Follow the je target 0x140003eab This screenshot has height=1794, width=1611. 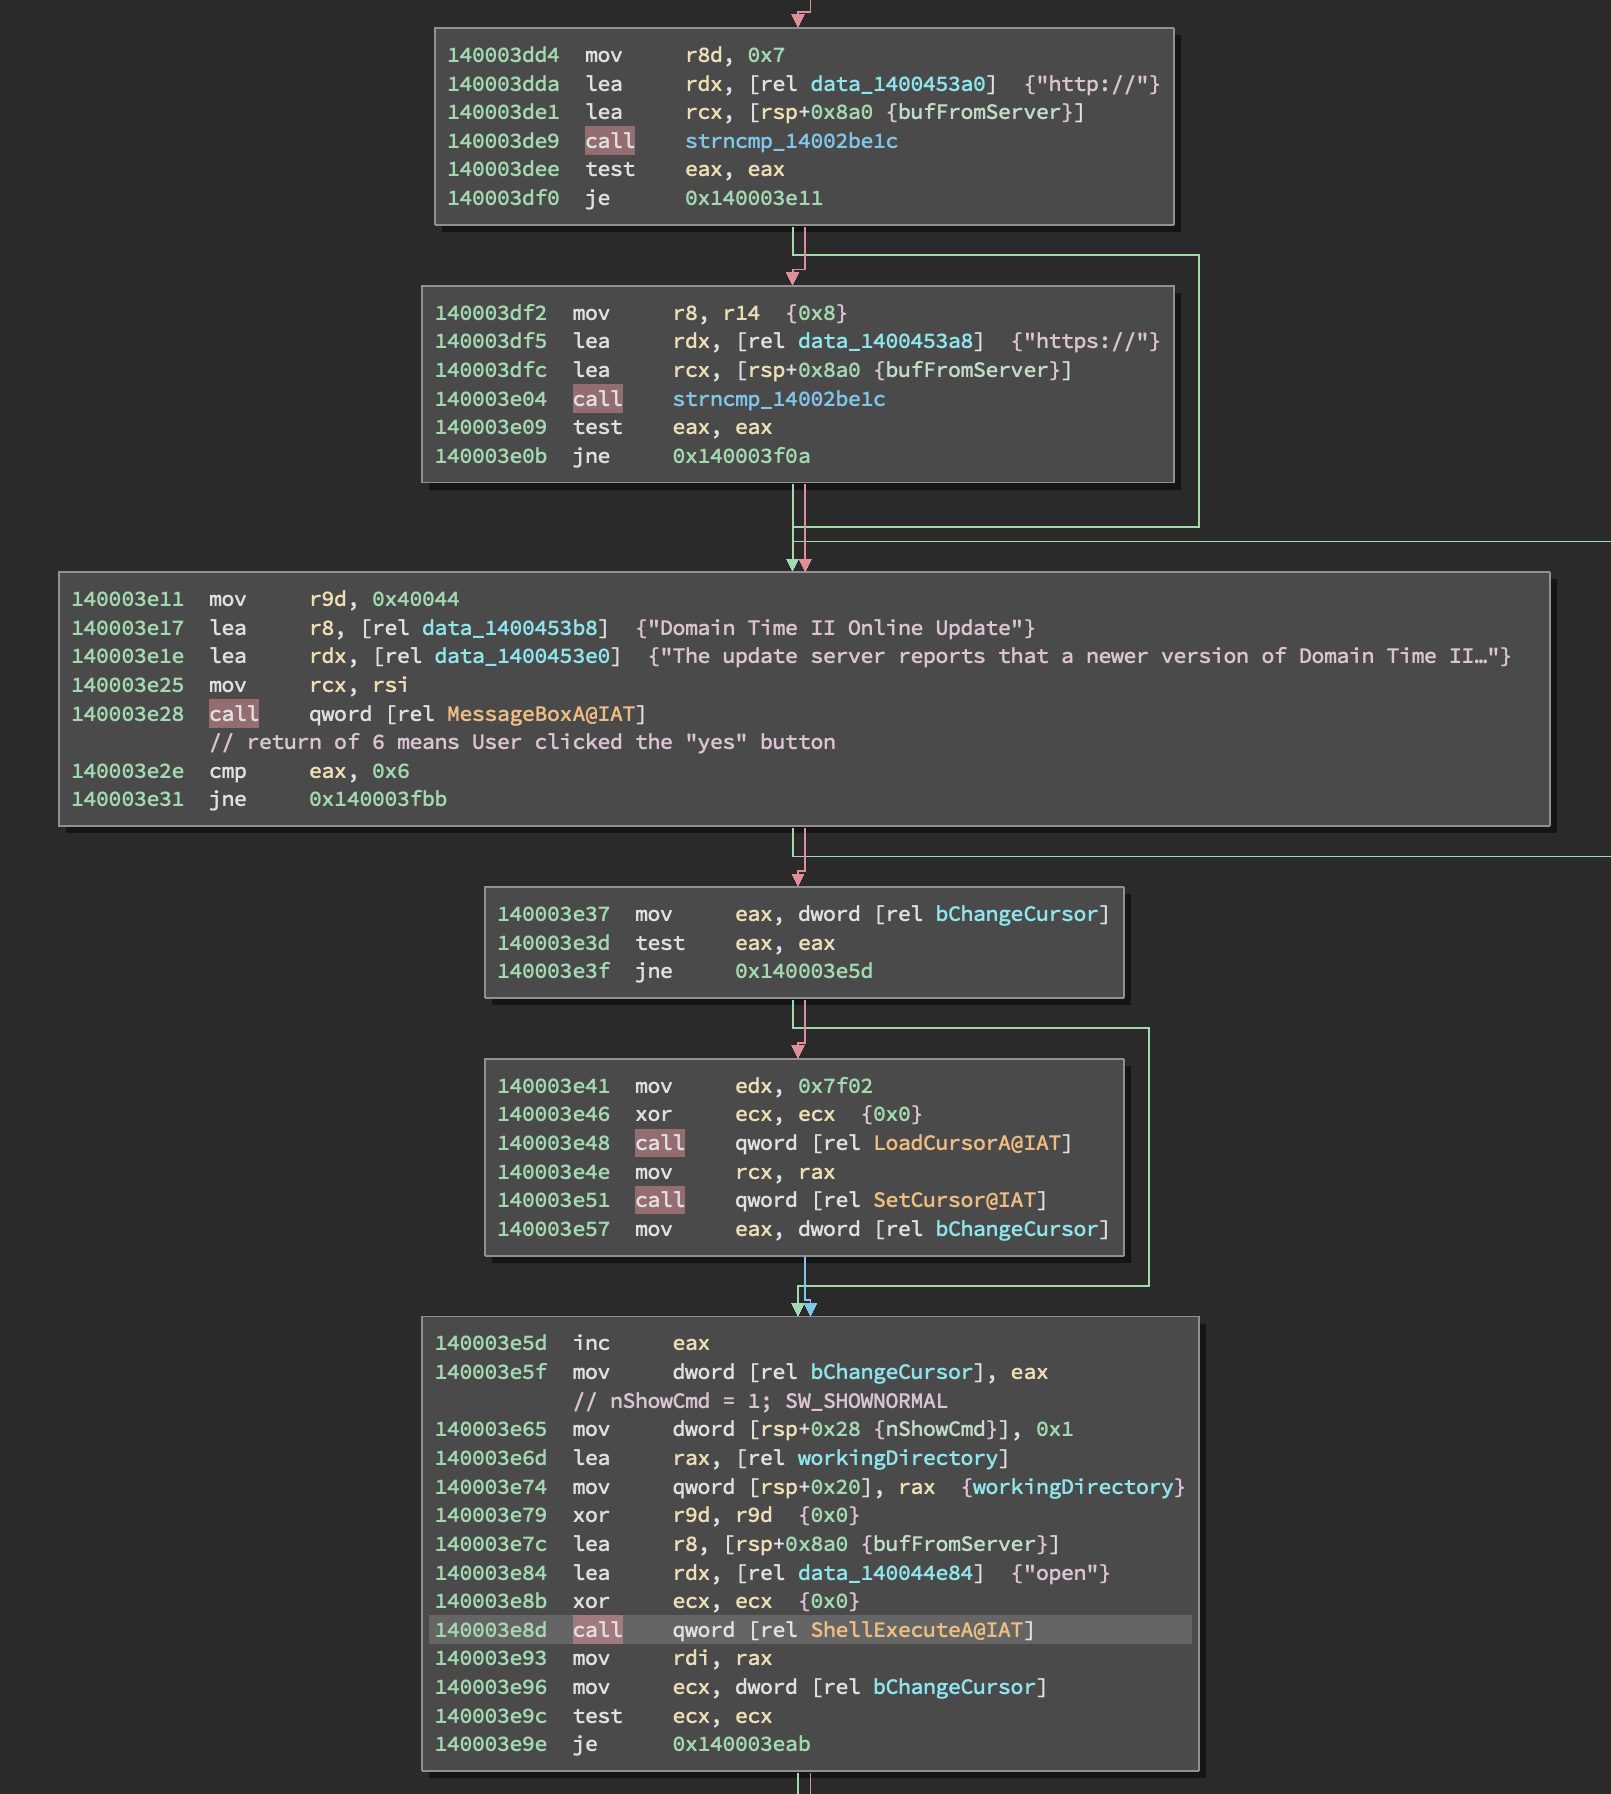(x=741, y=1744)
